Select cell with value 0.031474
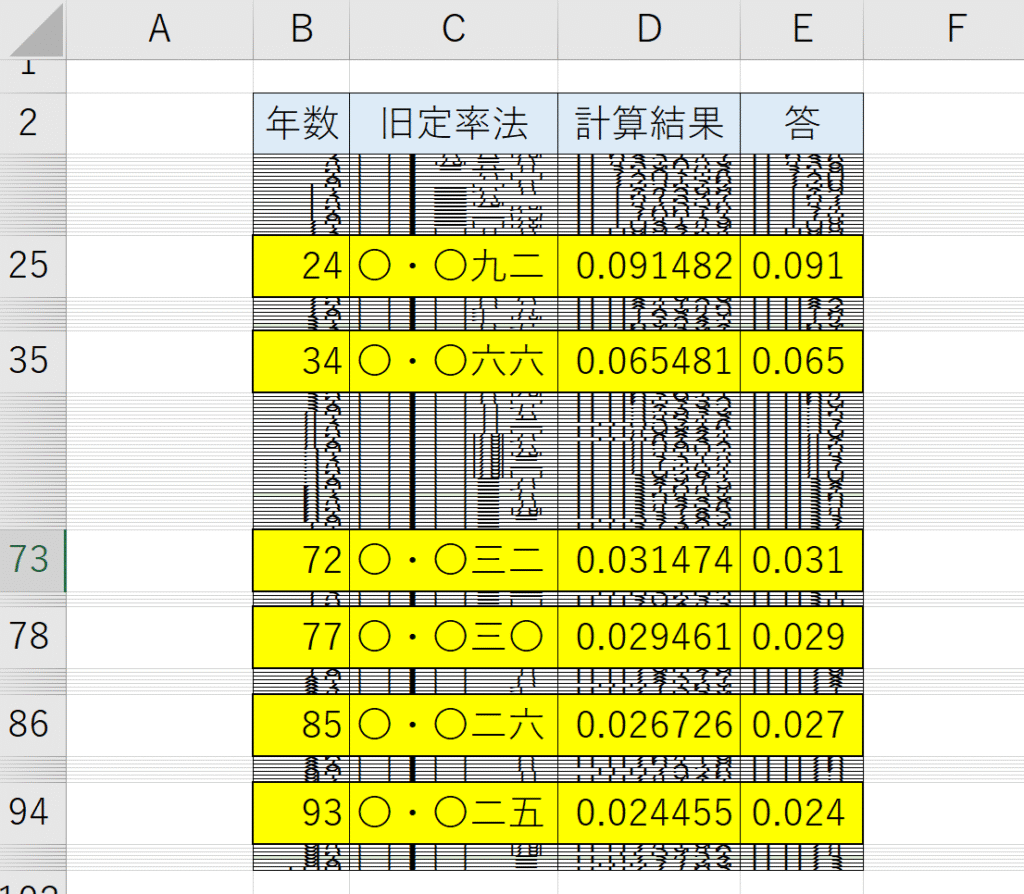This screenshot has width=1024, height=894. pos(648,560)
